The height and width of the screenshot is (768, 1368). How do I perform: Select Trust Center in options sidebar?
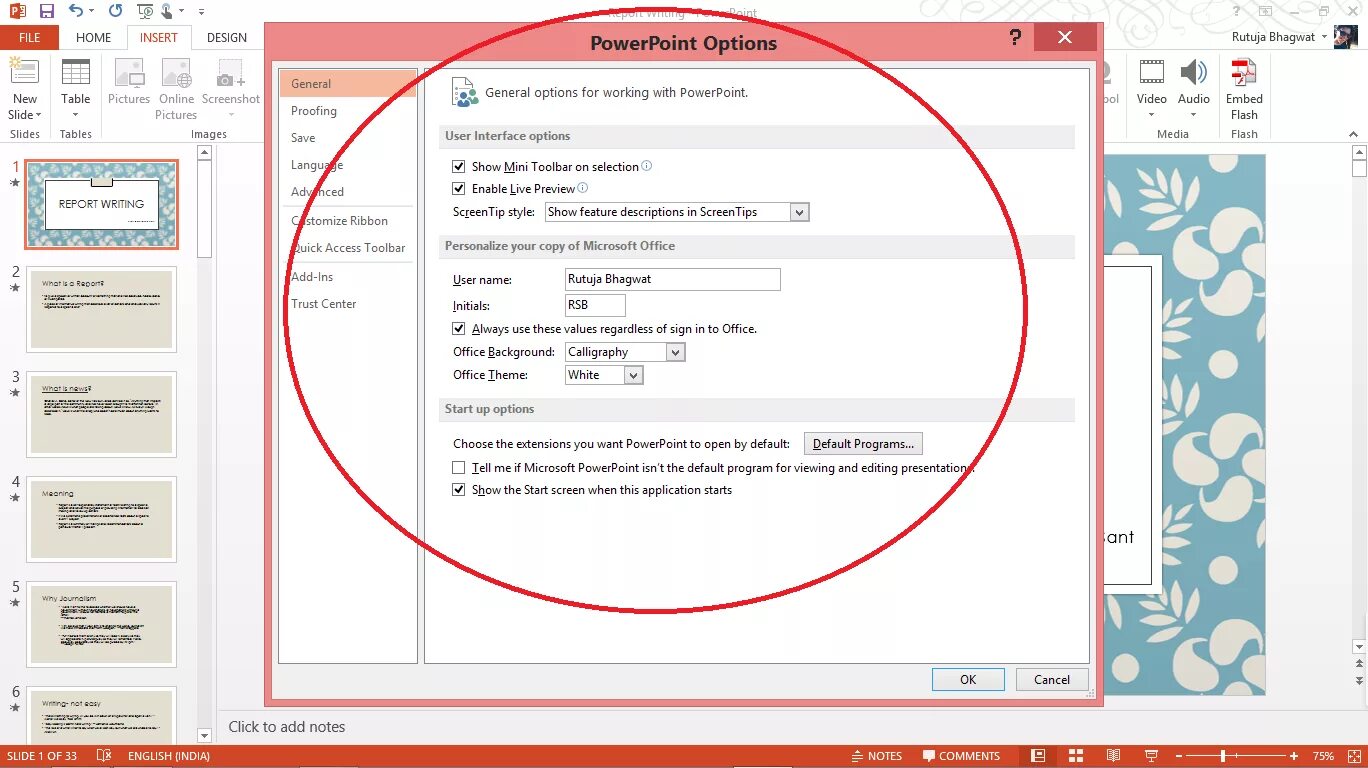(x=323, y=304)
